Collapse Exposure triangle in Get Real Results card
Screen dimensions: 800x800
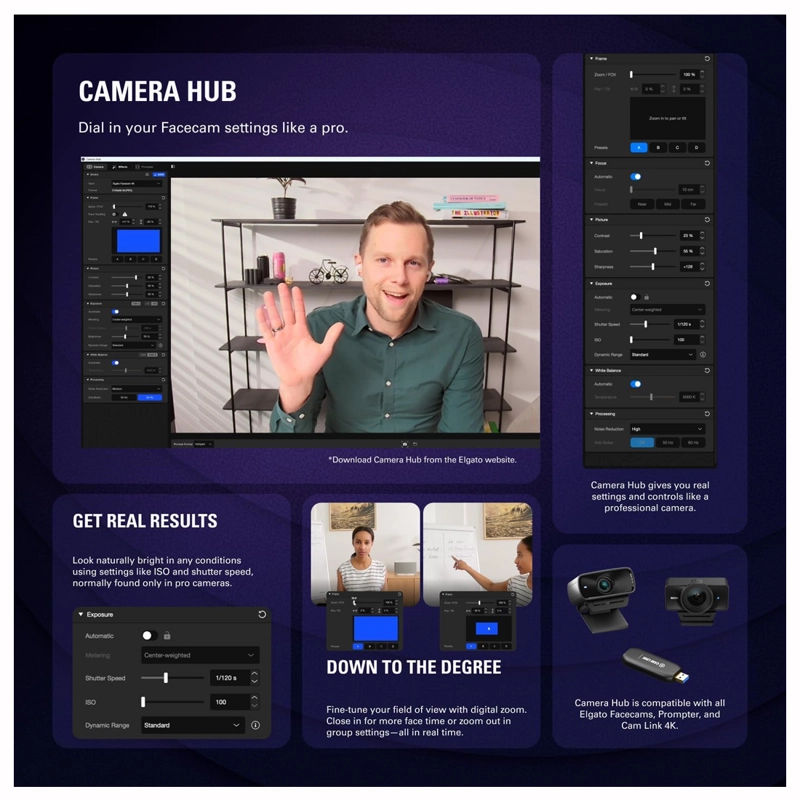(x=81, y=614)
